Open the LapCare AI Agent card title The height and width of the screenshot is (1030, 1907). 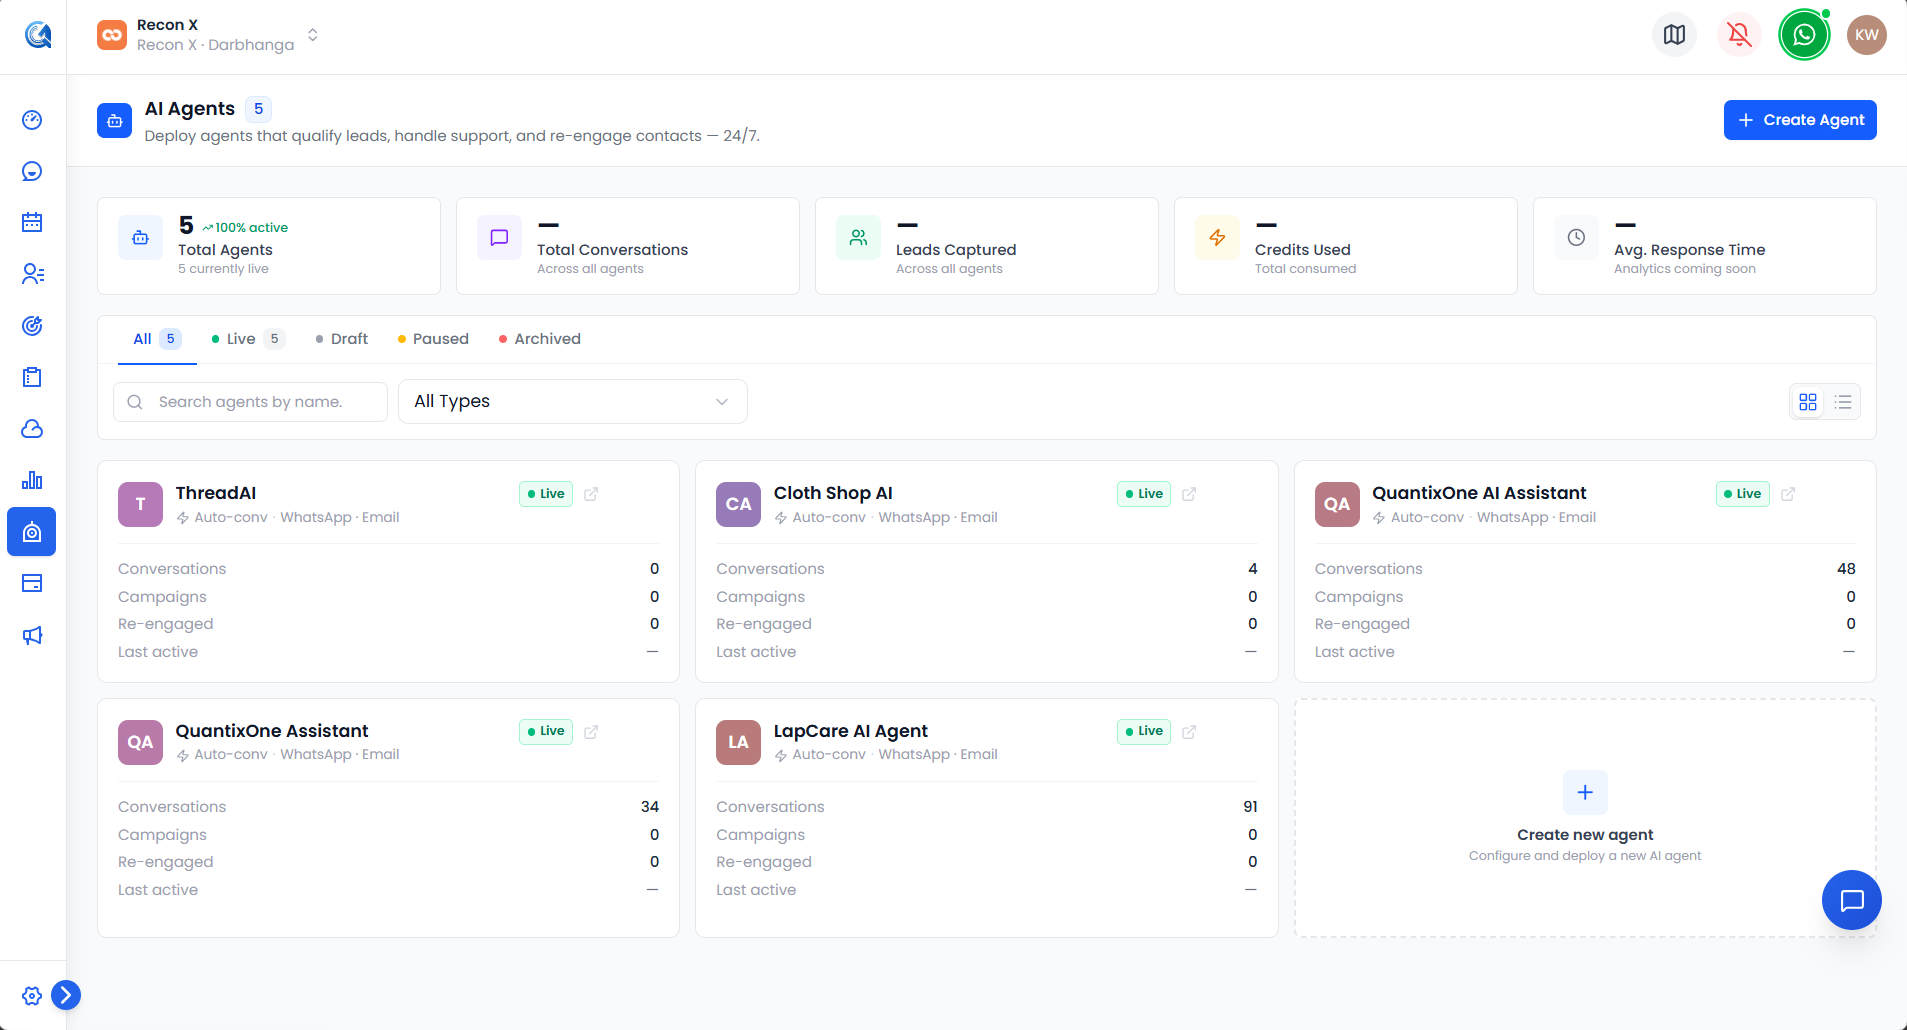pos(851,731)
